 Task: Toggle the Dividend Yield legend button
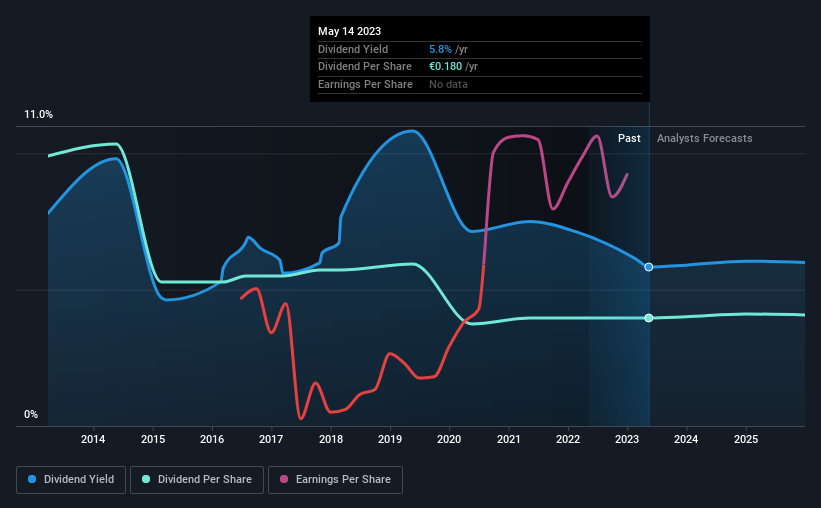pyautogui.click(x=71, y=480)
